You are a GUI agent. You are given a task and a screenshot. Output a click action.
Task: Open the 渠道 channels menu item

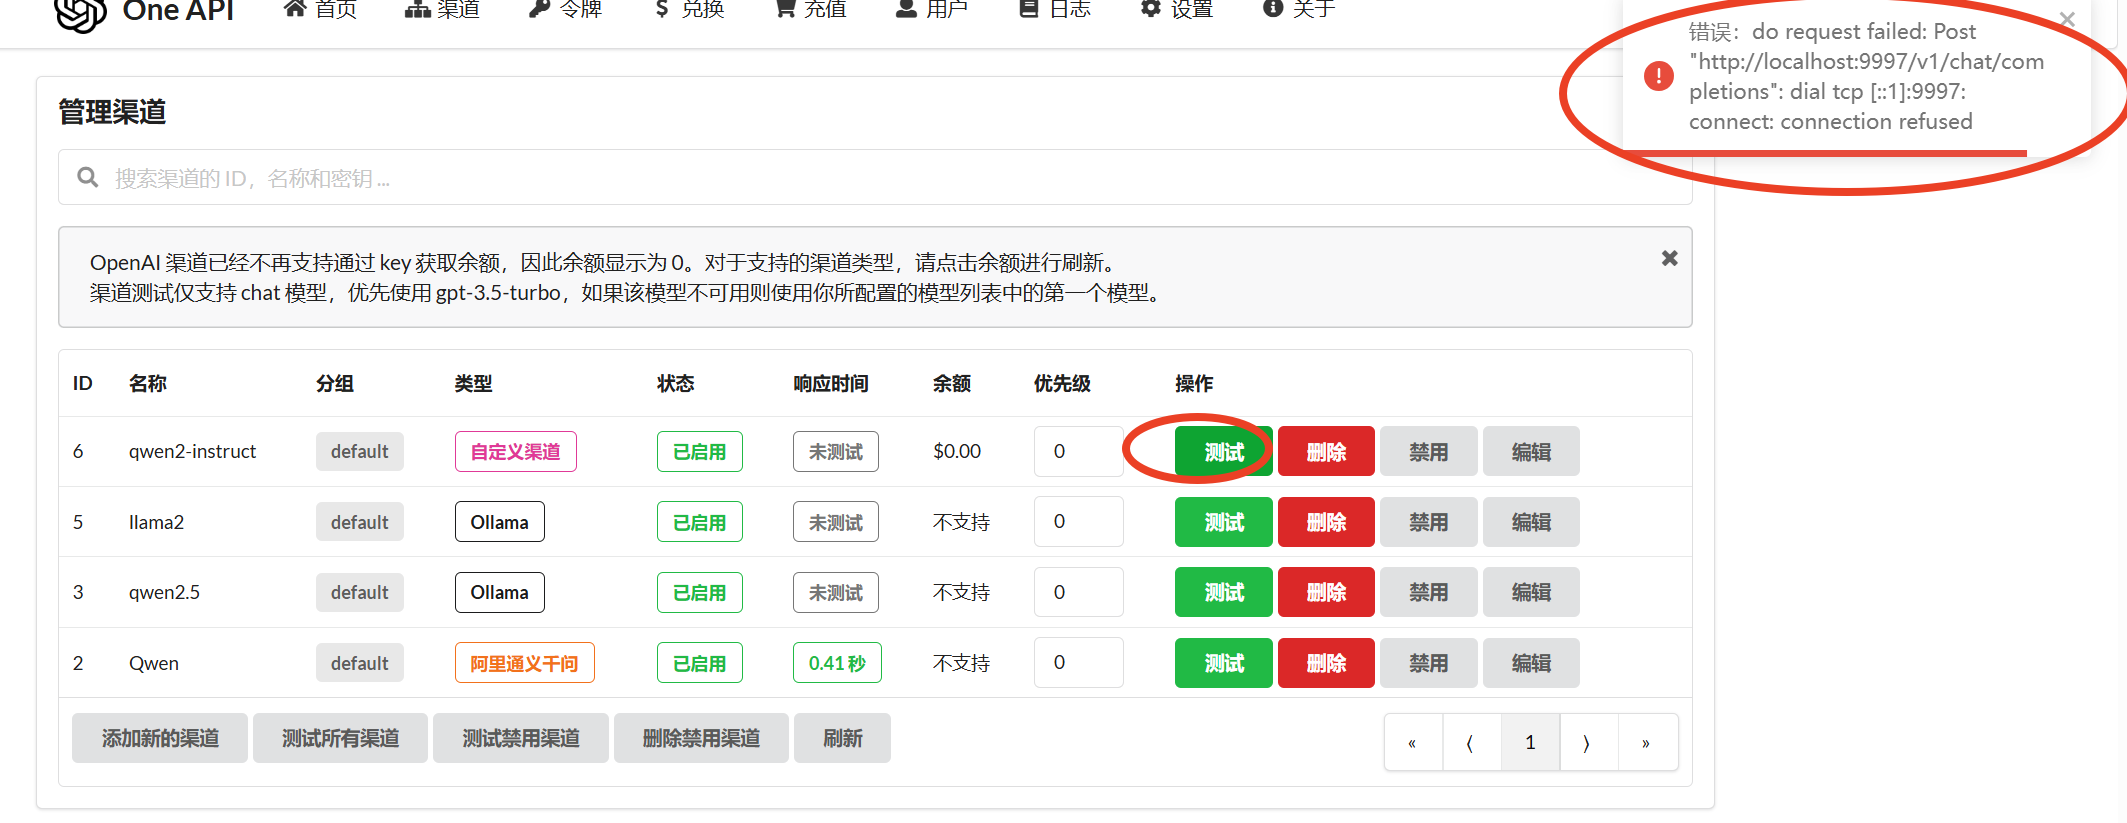click(x=442, y=10)
